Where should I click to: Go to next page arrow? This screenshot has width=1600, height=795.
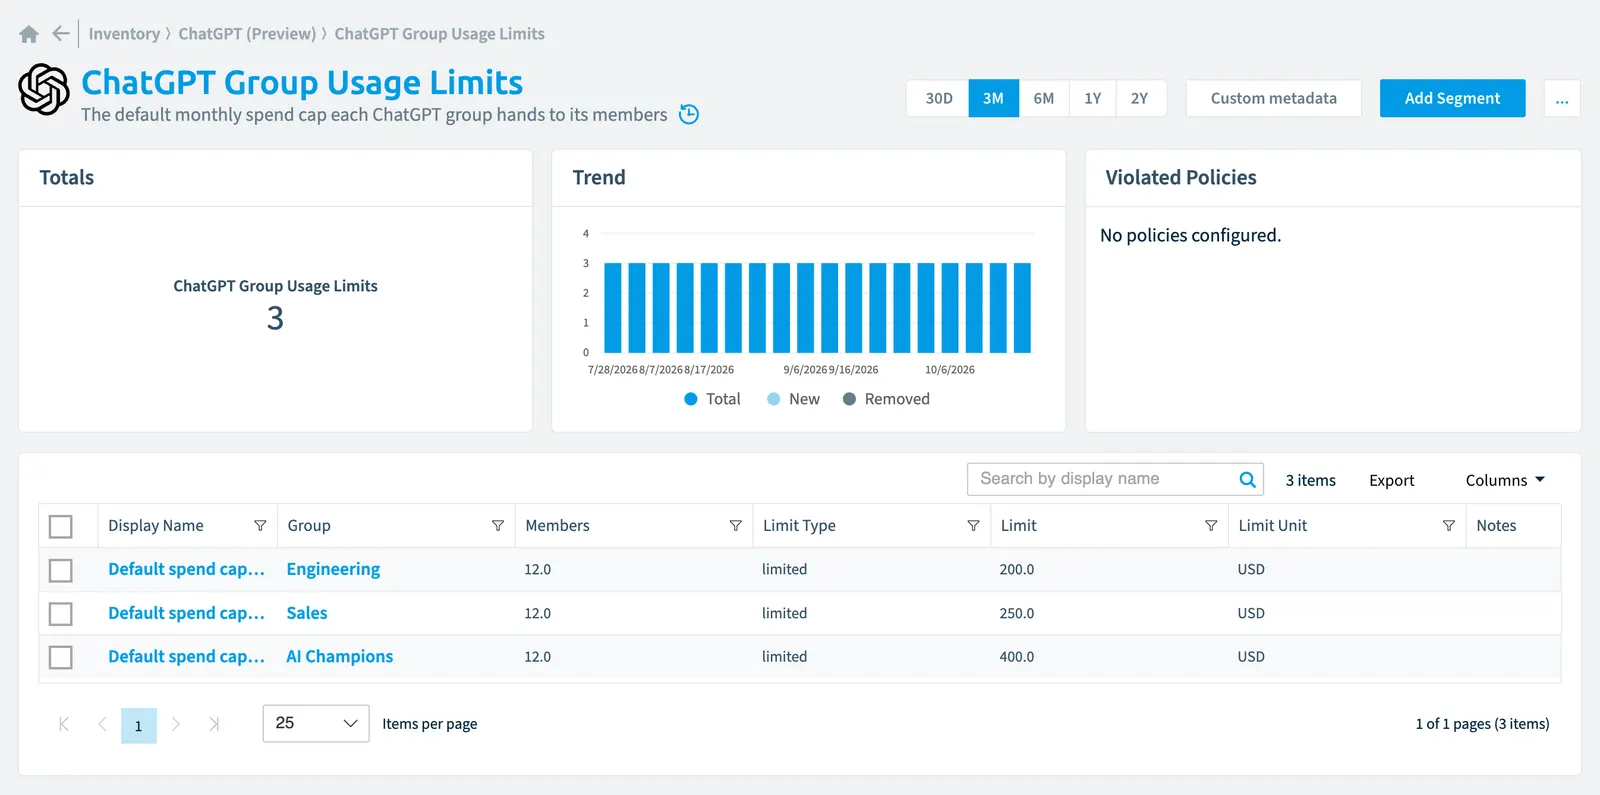(x=176, y=724)
